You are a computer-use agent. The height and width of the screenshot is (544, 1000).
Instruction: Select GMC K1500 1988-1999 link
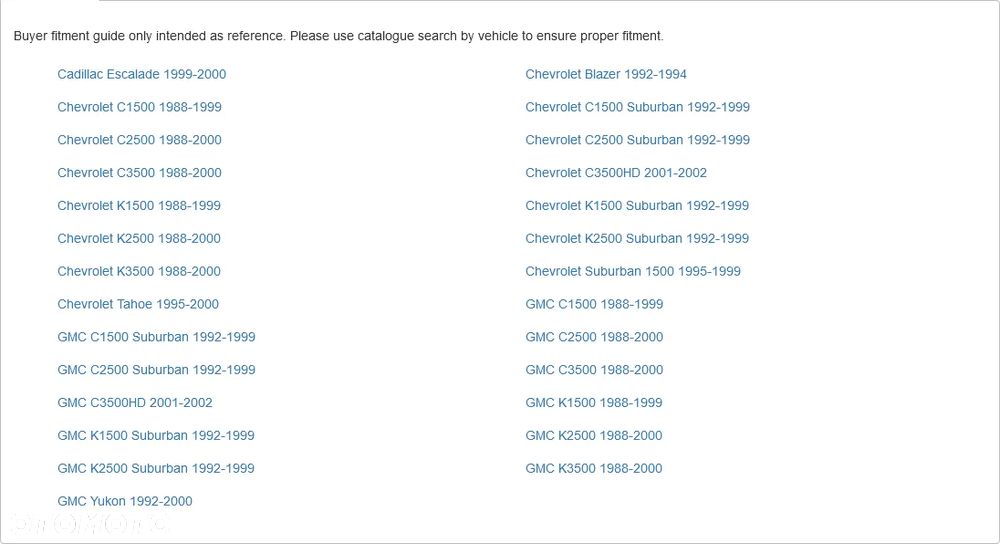tap(594, 402)
